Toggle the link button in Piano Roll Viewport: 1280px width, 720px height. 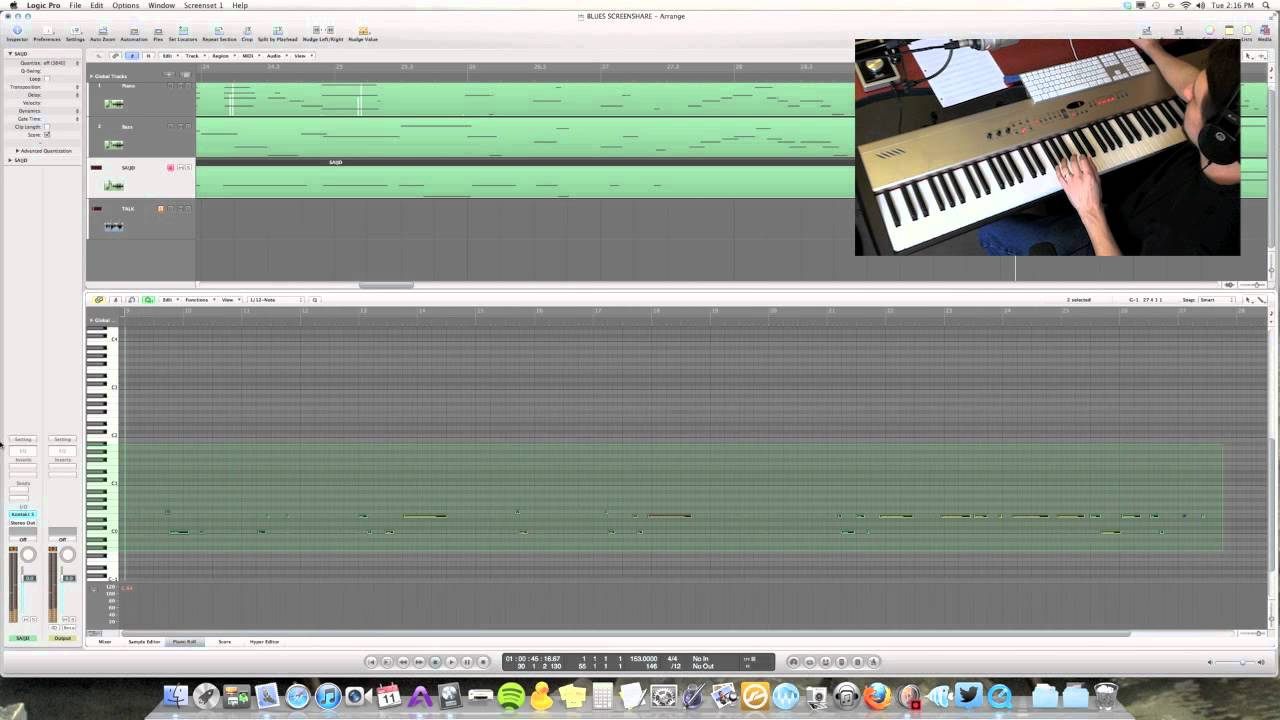pyautogui.click(x=98, y=300)
